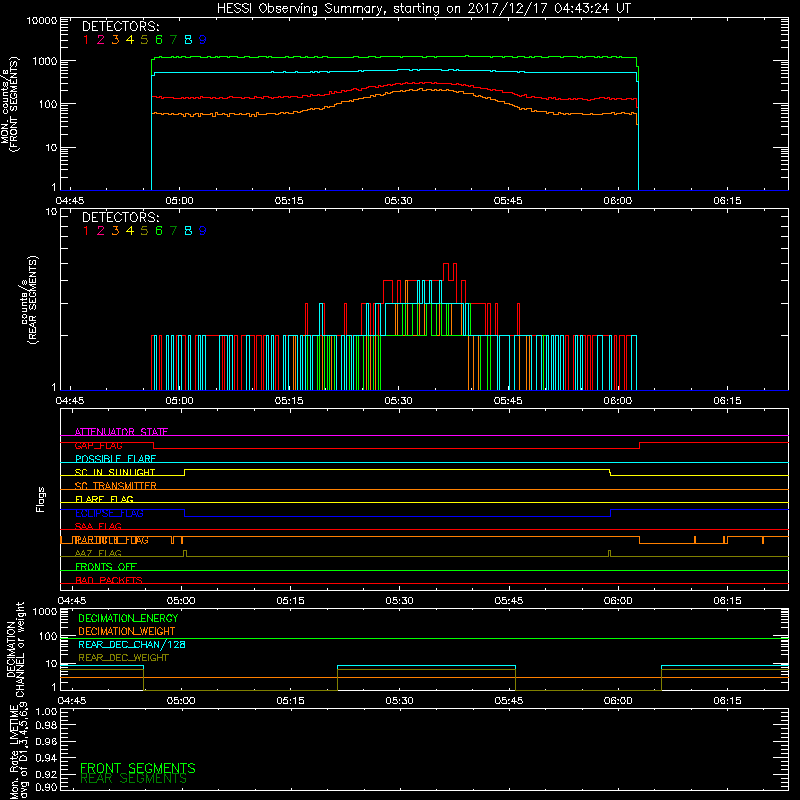Click MON. counts/s (FRONT SEGMENTS) axis title
This screenshot has width=800, height=800.
click(x=9, y=105)
